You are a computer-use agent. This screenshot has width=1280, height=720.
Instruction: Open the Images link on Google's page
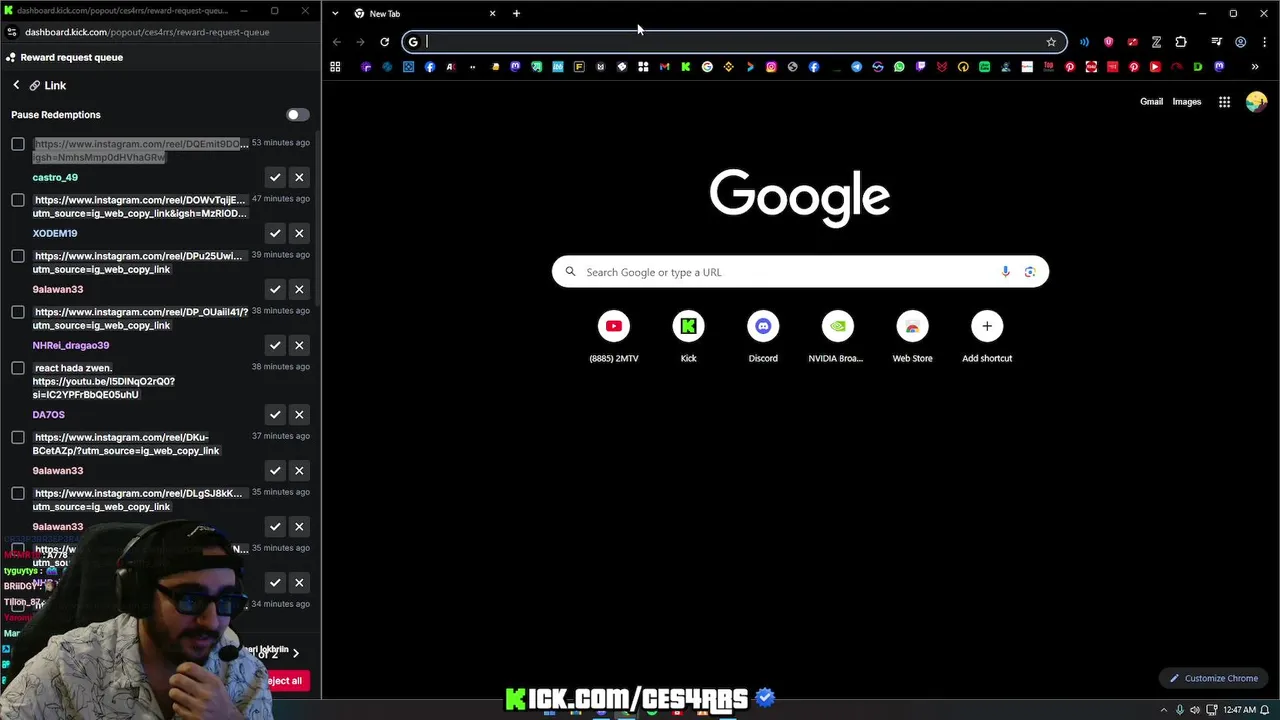pos(1187,102)
